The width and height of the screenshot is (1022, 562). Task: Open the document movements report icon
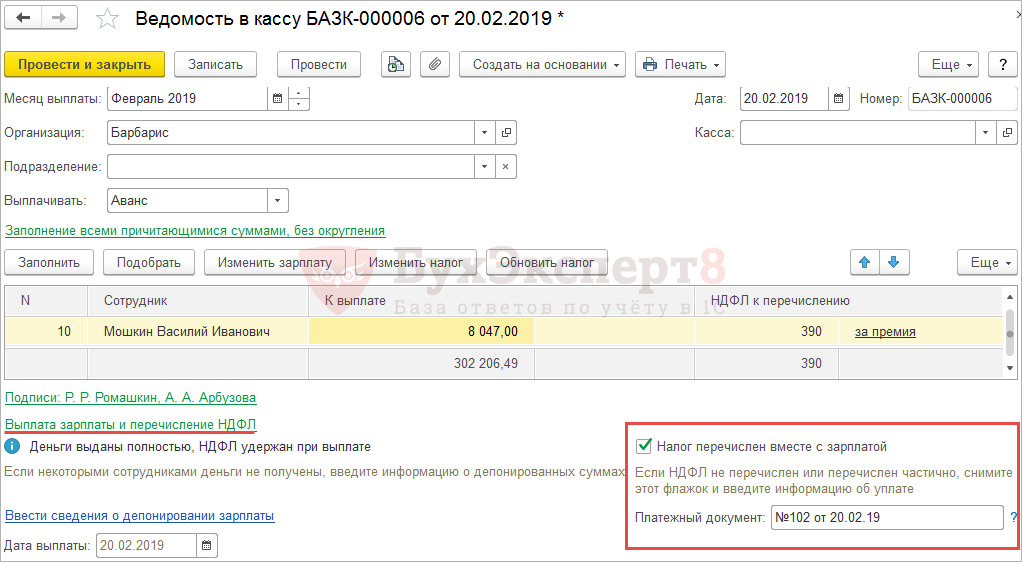point(396,64)
